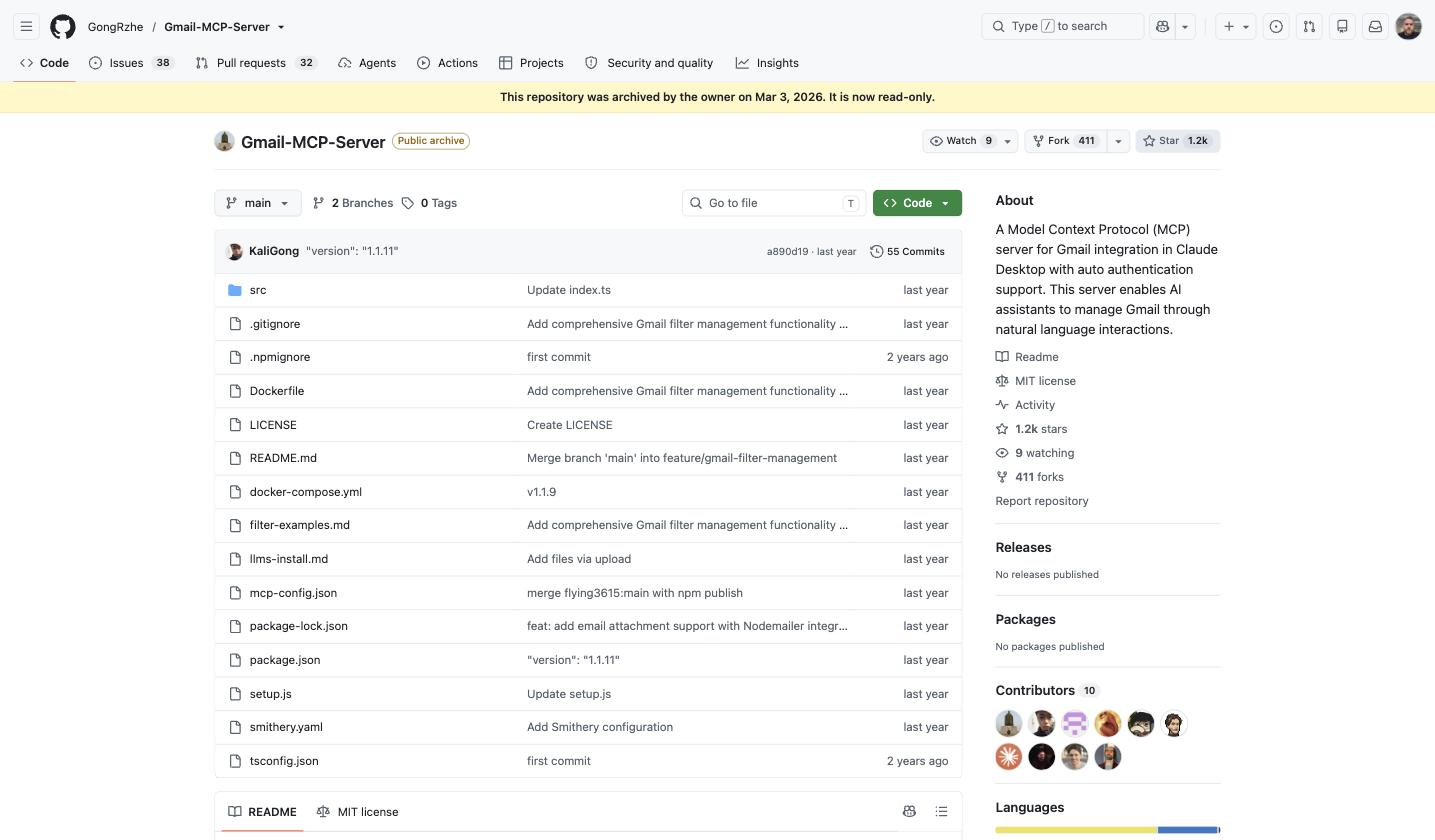
Task: Open the green Code dropdown button
Action: tap(917, 203)
